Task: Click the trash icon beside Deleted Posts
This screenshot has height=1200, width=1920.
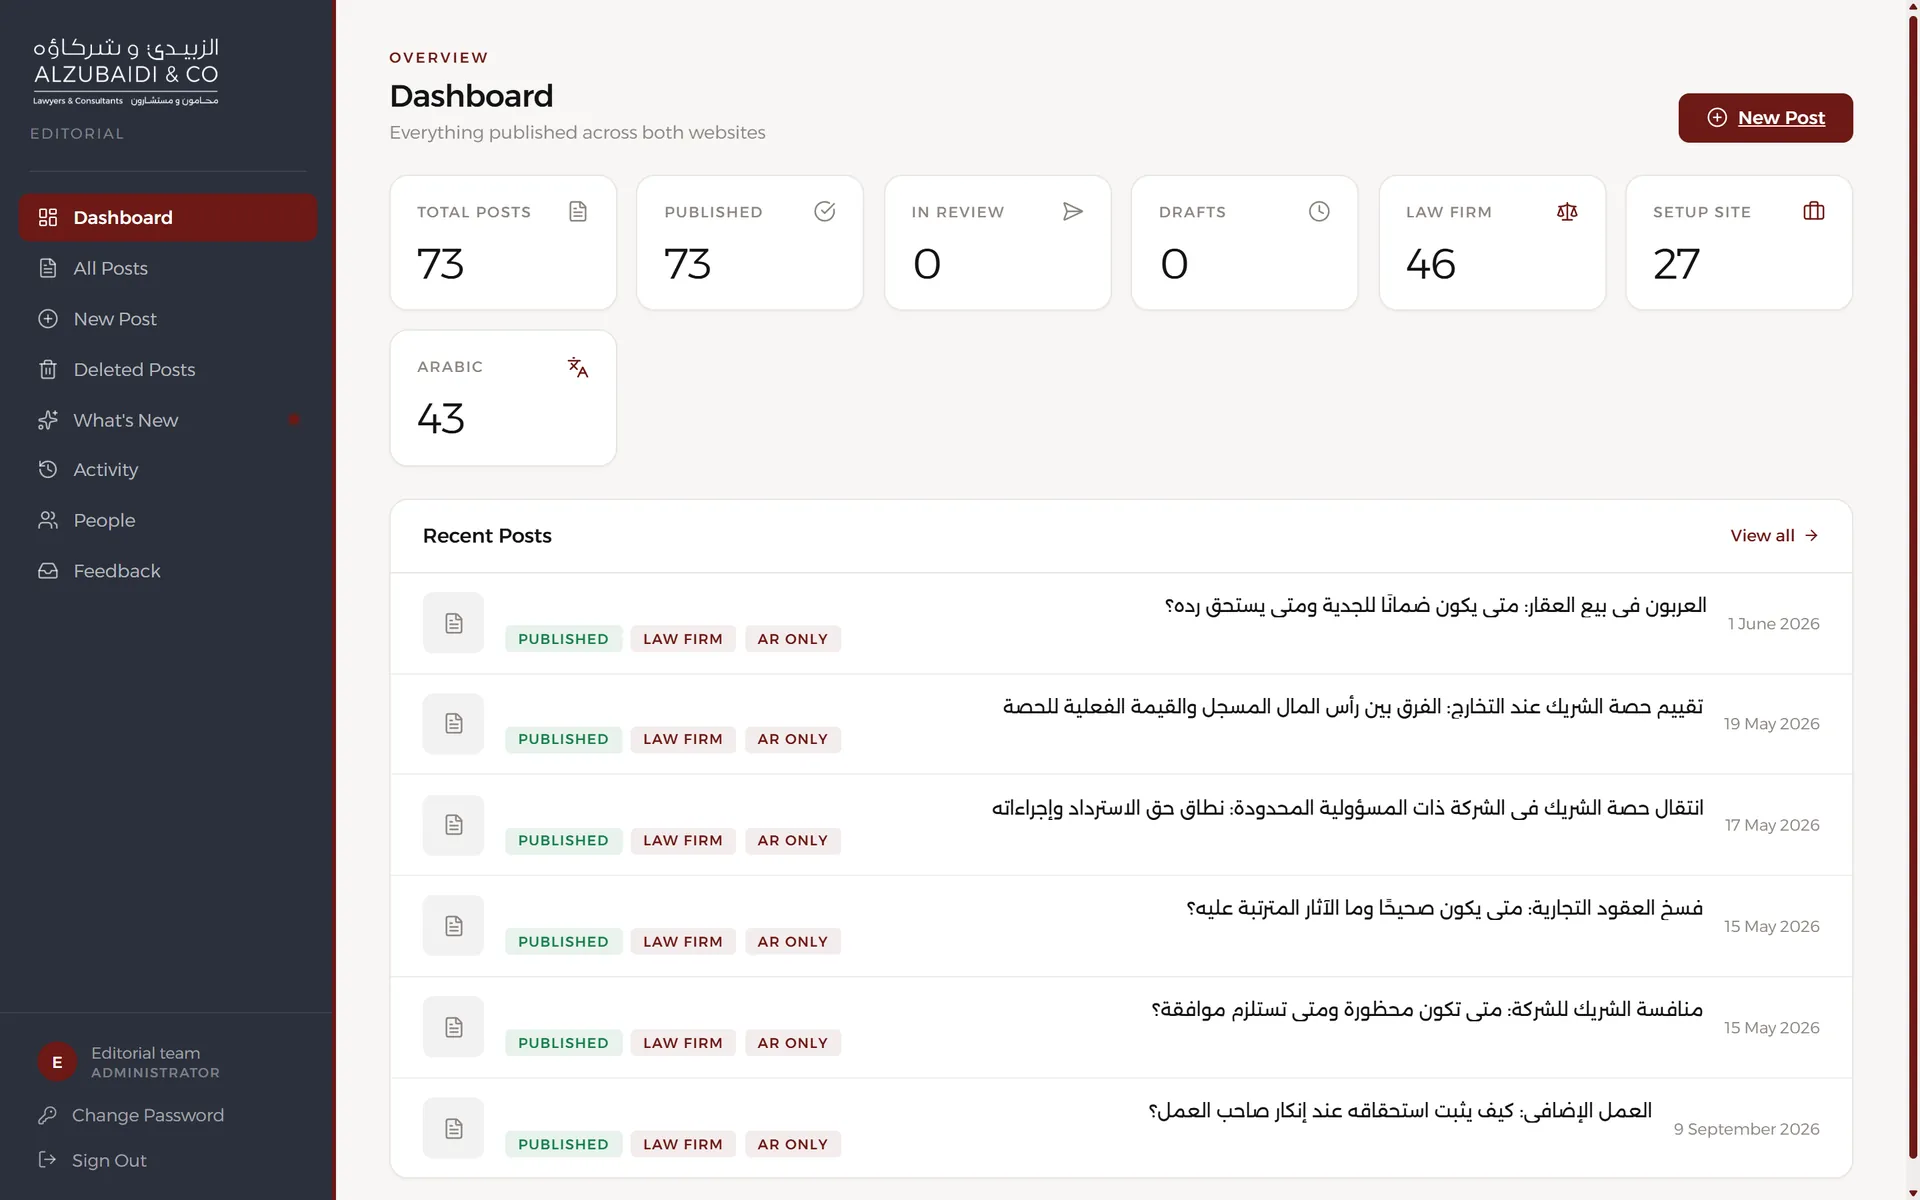Action: coord(48,369)
